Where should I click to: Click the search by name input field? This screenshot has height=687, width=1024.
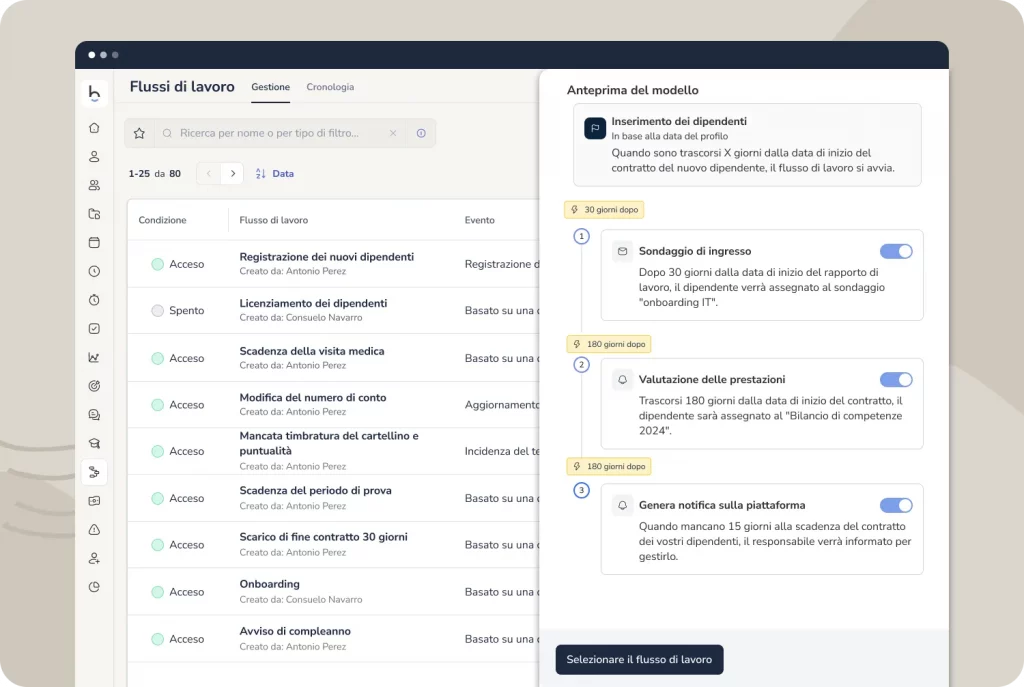[x=268, y=133]
